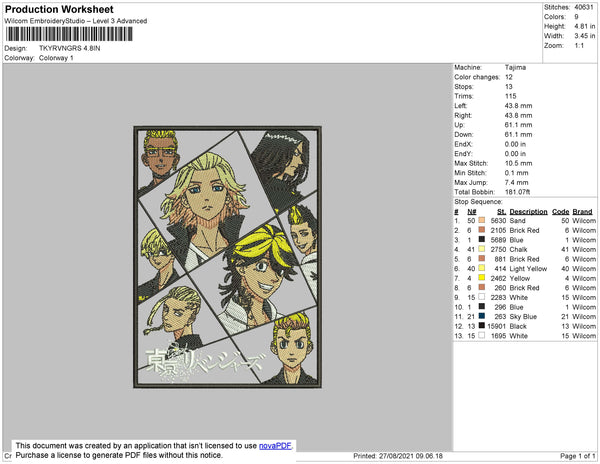
Task: Click the 'Chalk' description text
Action: click(518, 249)
